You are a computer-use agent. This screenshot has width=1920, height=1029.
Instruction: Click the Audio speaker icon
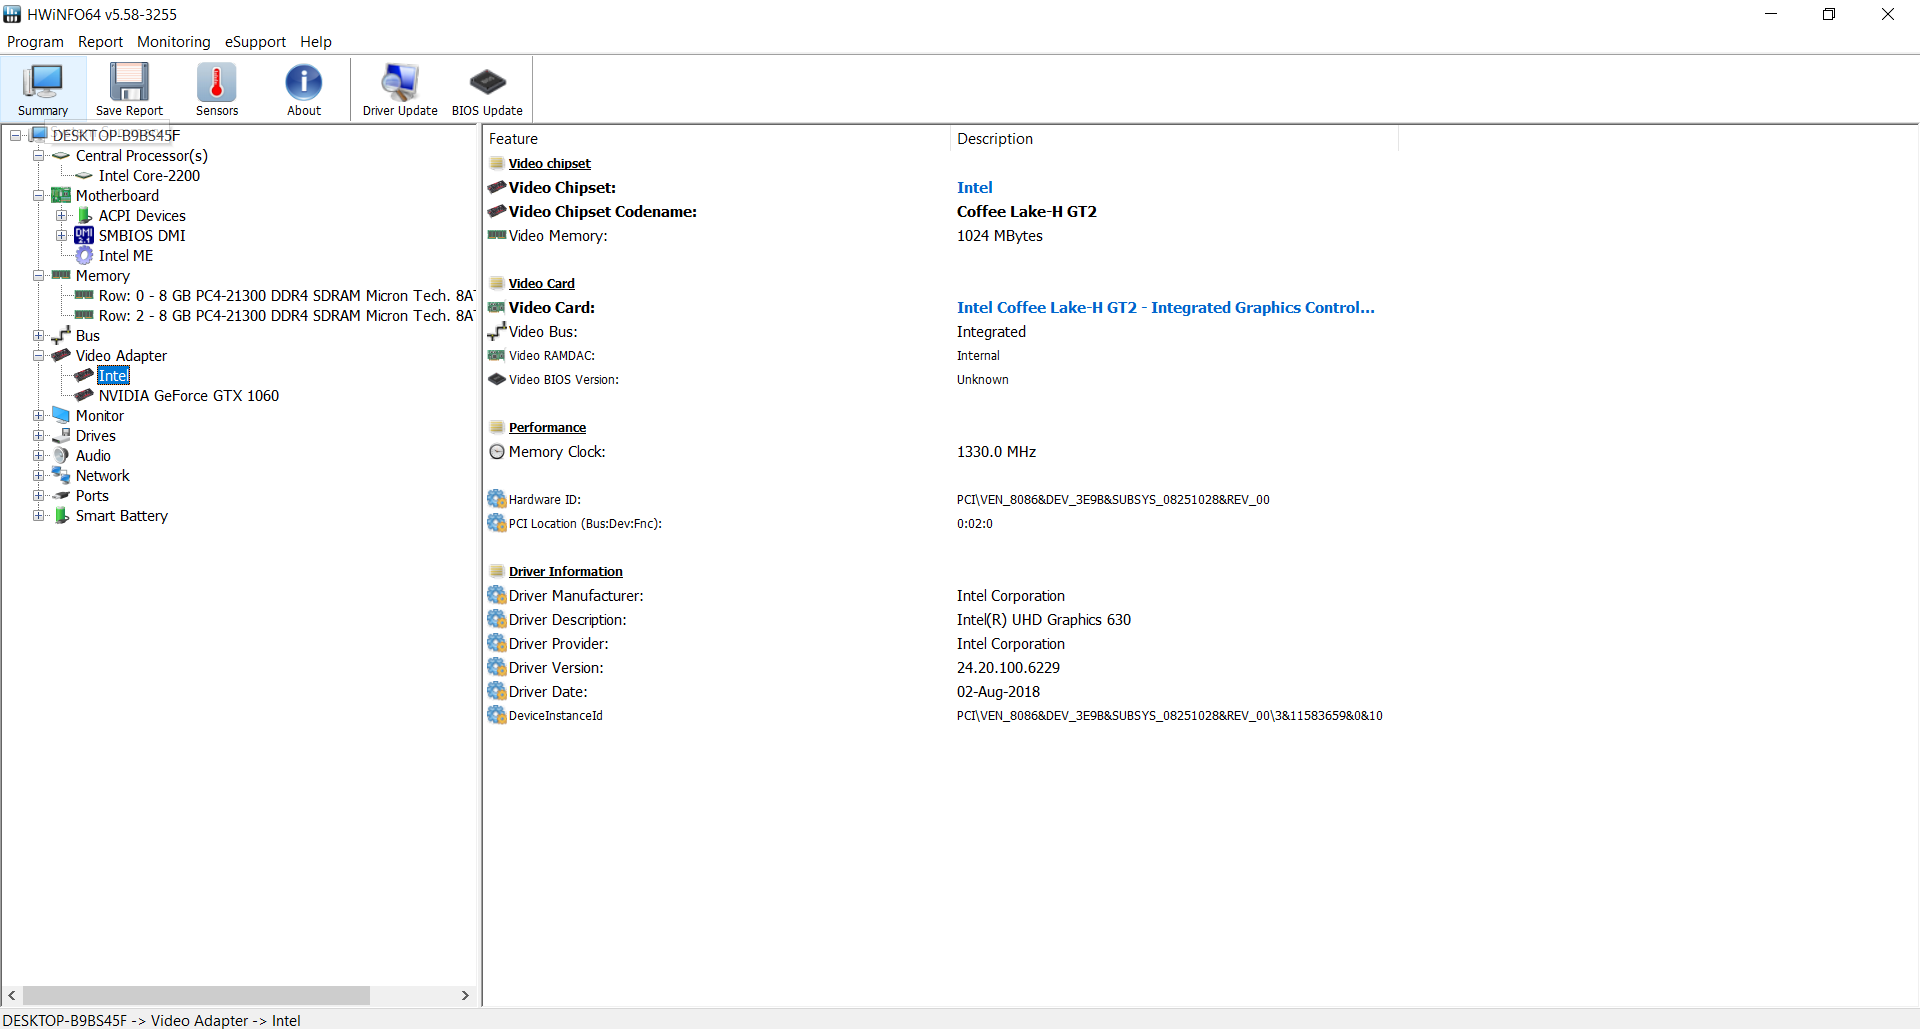click(61, 455)
